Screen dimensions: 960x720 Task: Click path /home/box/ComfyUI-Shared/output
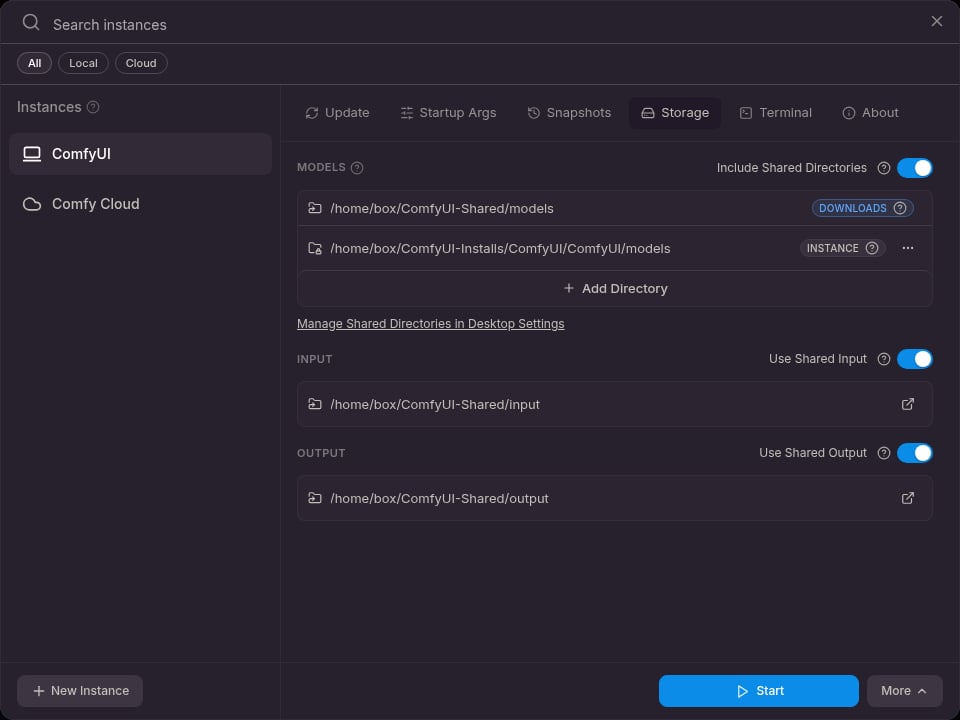pos(439,499)
